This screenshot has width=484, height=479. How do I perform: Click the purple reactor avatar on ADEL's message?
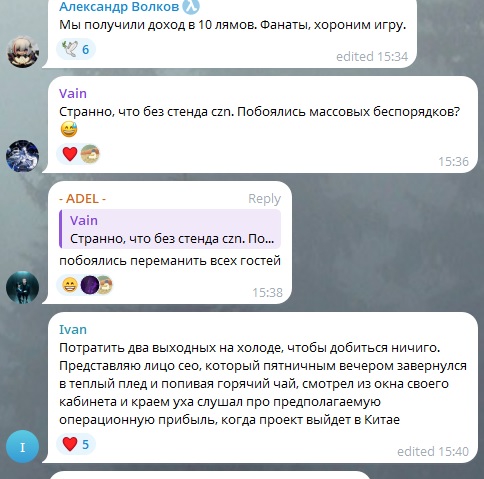tap(90, 285)
